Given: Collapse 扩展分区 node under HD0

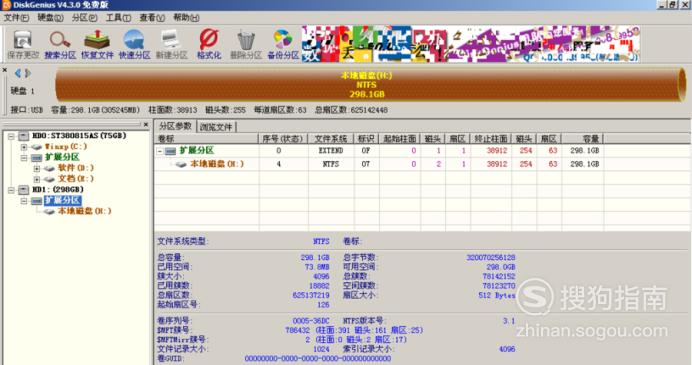Looking at the screenshot, I should tap(24, 158).
